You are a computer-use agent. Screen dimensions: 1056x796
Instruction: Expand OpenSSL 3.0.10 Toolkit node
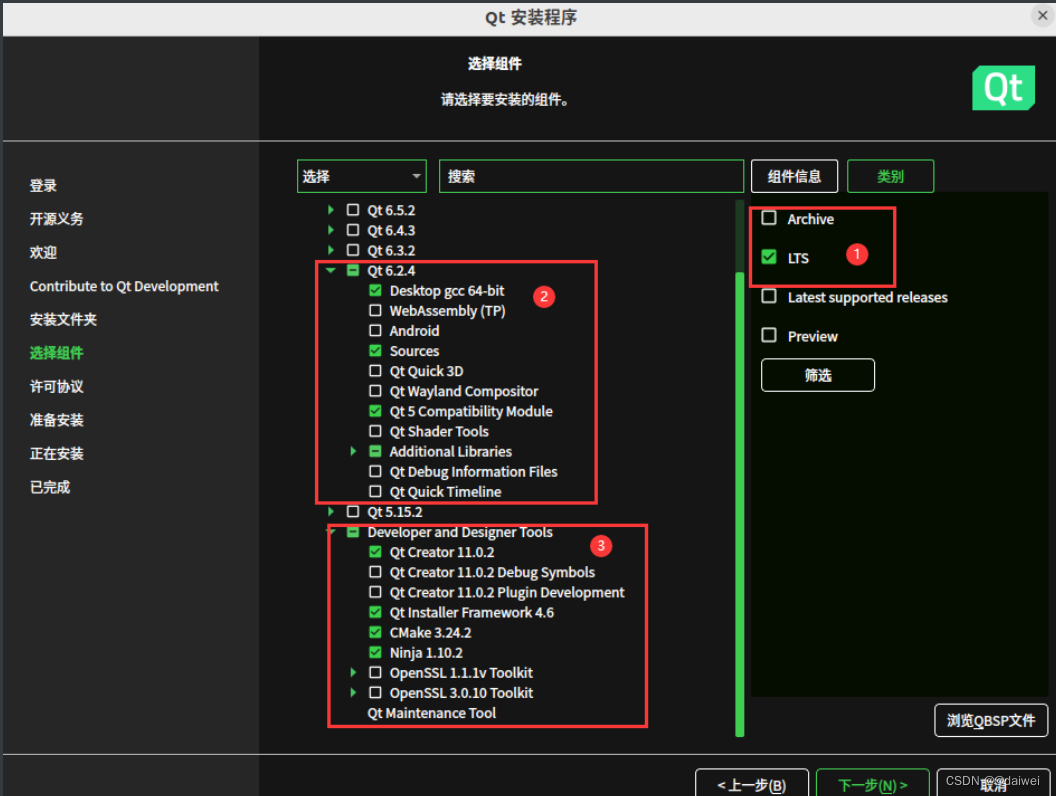point(353,693)
